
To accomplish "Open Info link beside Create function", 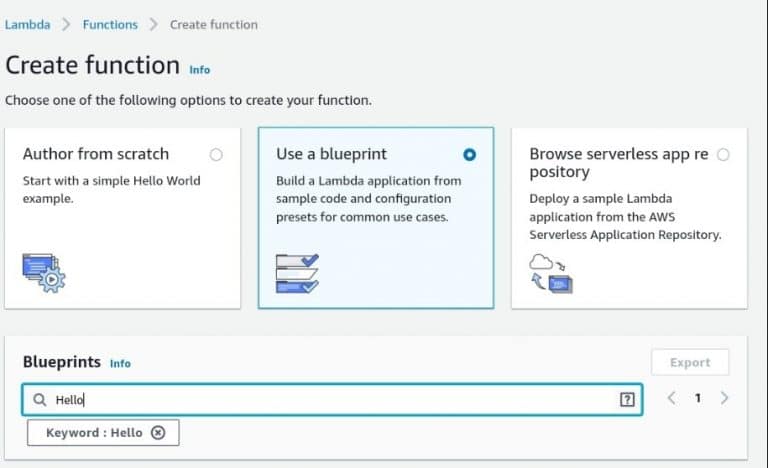I will (200, 70).
